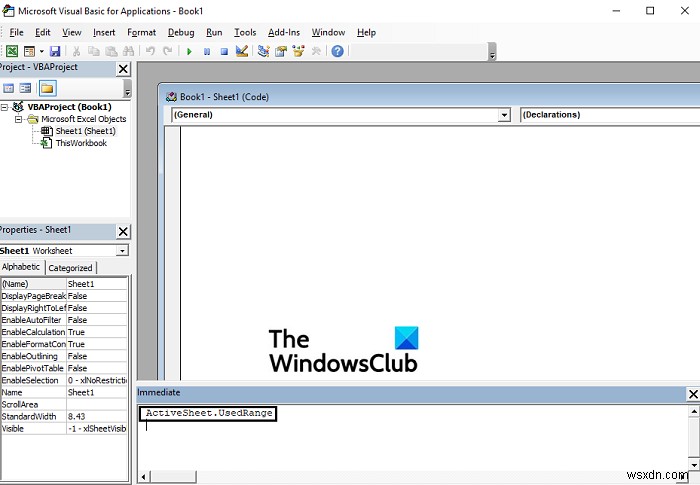Image resolution: width=700 pixels, height=485 pixels.
Task: Click the Book1 - Sheet1 (Code) window title bar
Action: (429, 97)
